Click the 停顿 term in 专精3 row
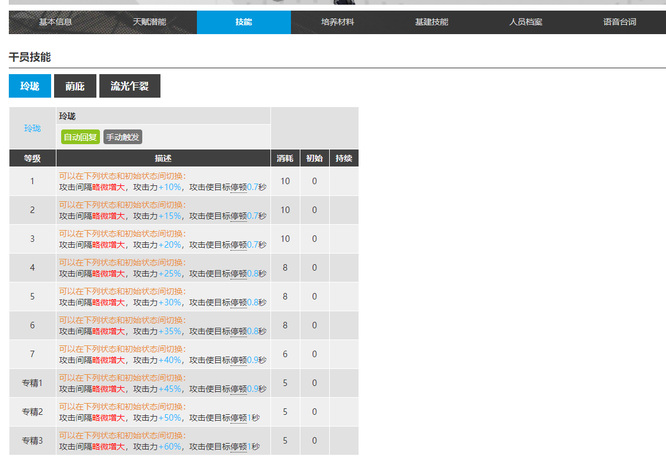Image resolution: width=666 pixels, height=466 pixels. [238, 447]
